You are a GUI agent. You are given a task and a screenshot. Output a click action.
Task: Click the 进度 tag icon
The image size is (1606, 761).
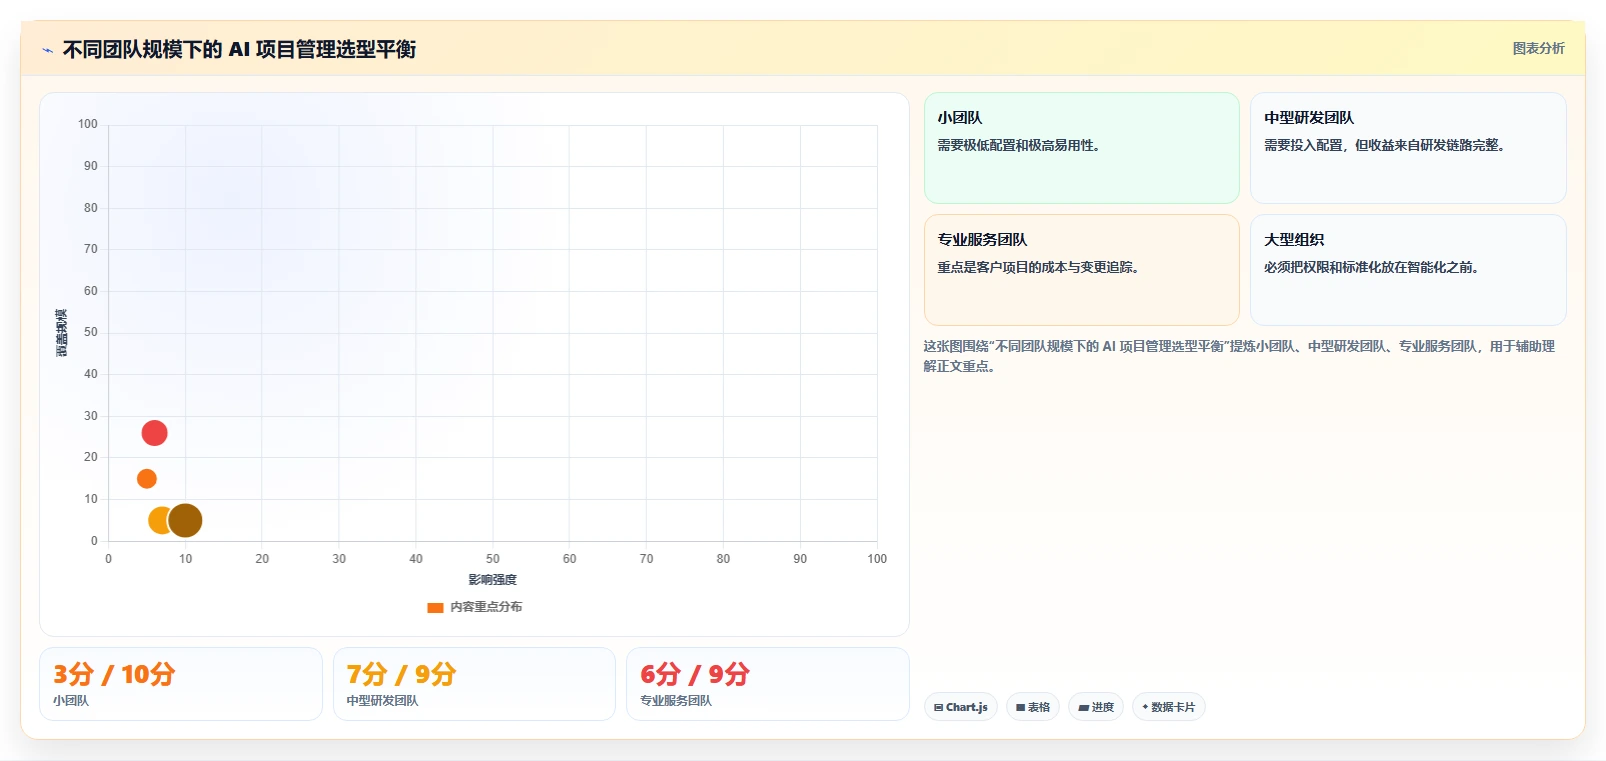pos(1083,707)
